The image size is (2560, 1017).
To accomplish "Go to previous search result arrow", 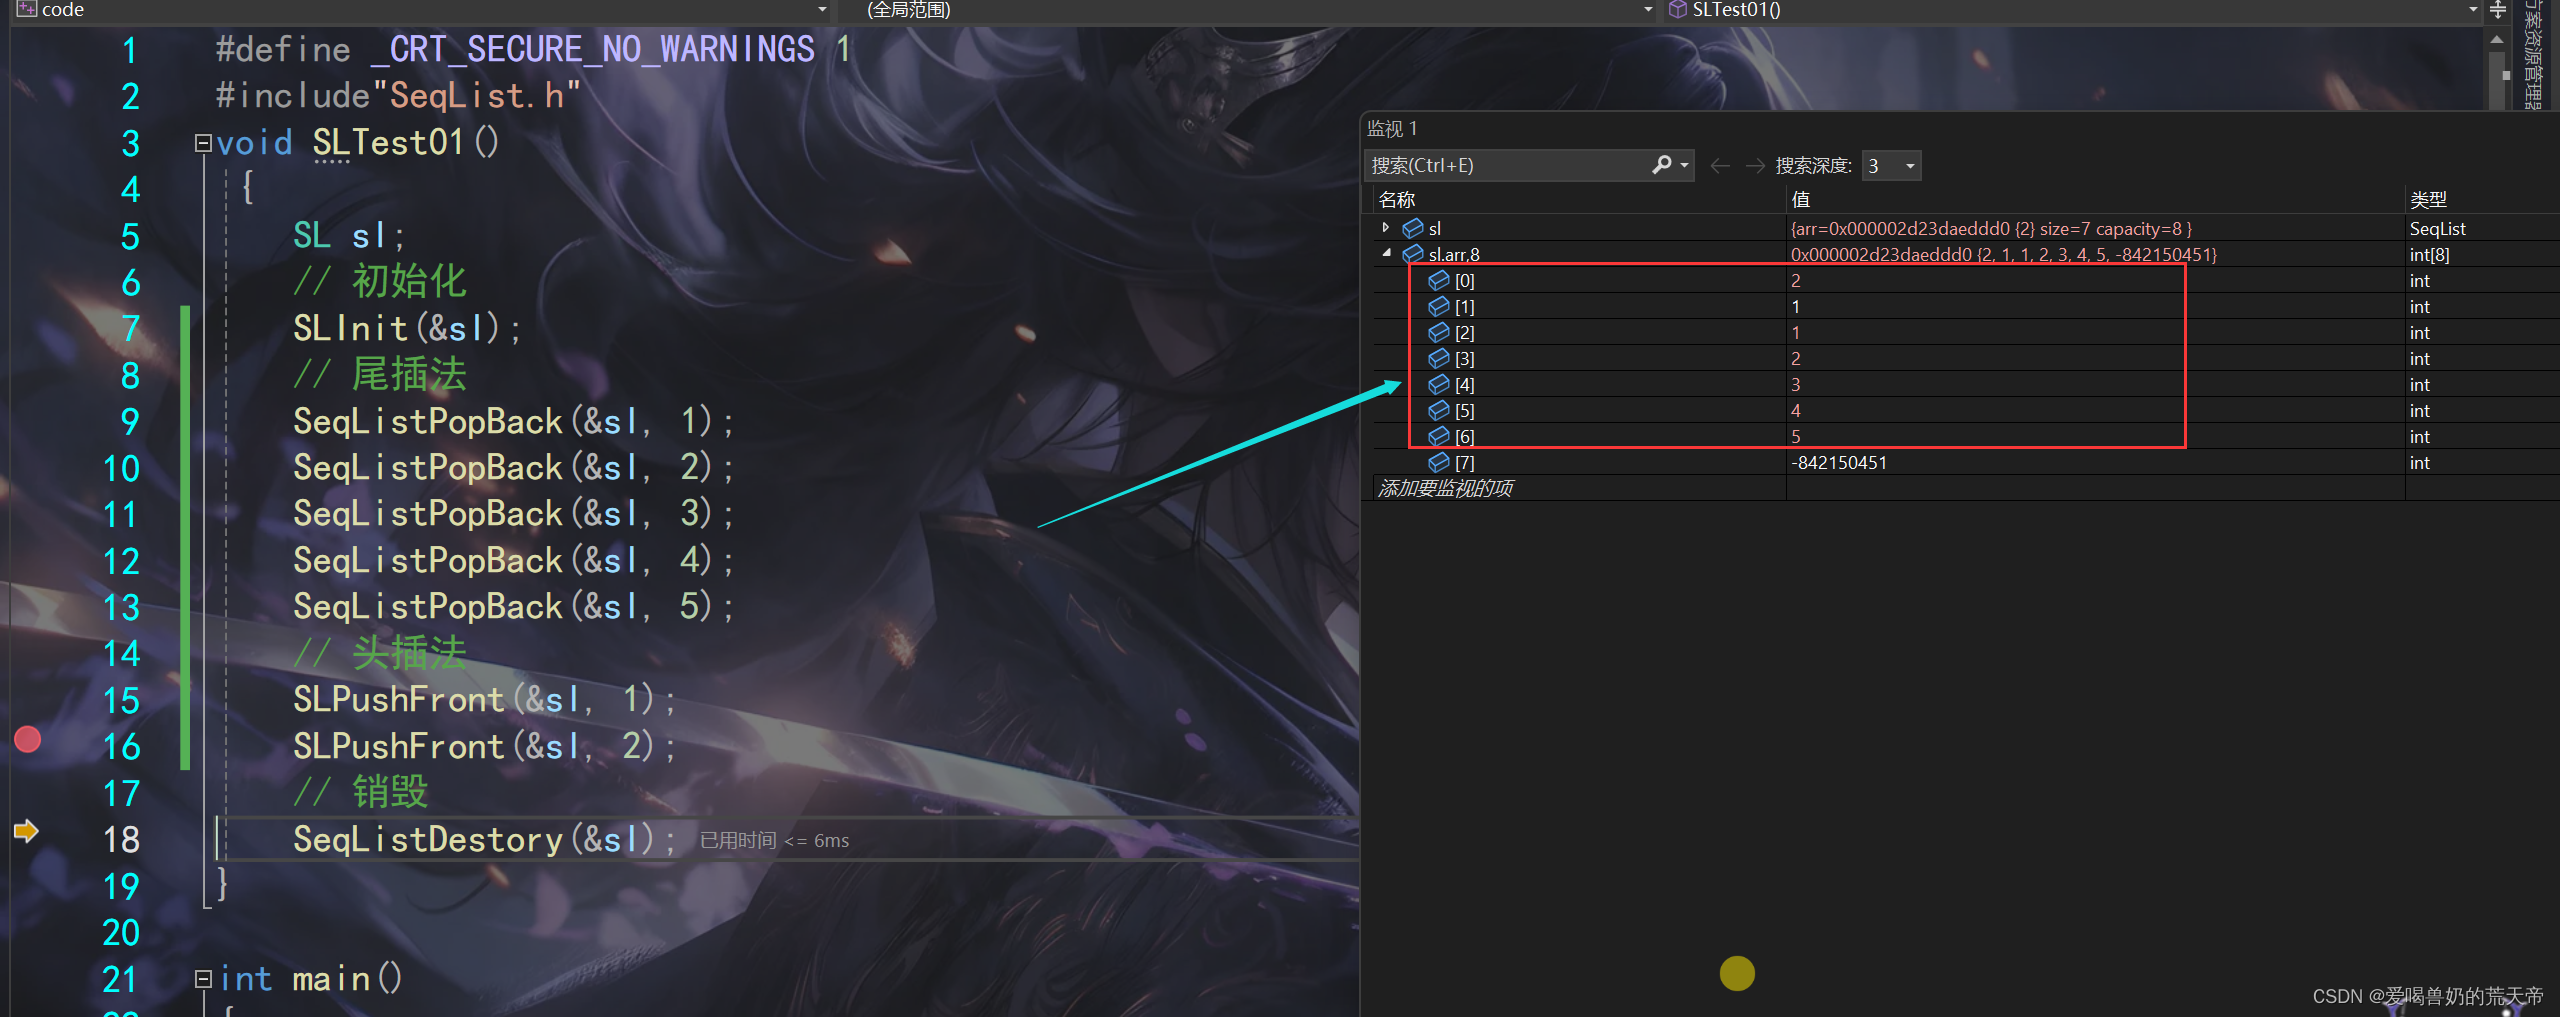I will (1720, 166).
